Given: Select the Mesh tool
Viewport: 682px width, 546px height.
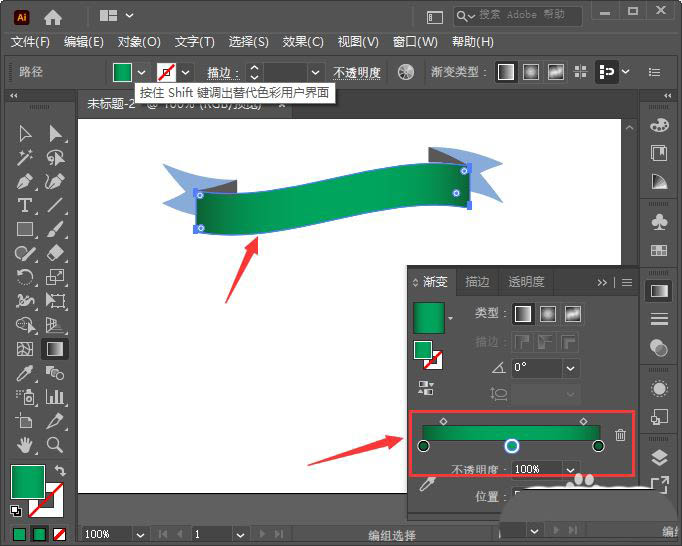Looking at the screenshot, I should point(25,349).
